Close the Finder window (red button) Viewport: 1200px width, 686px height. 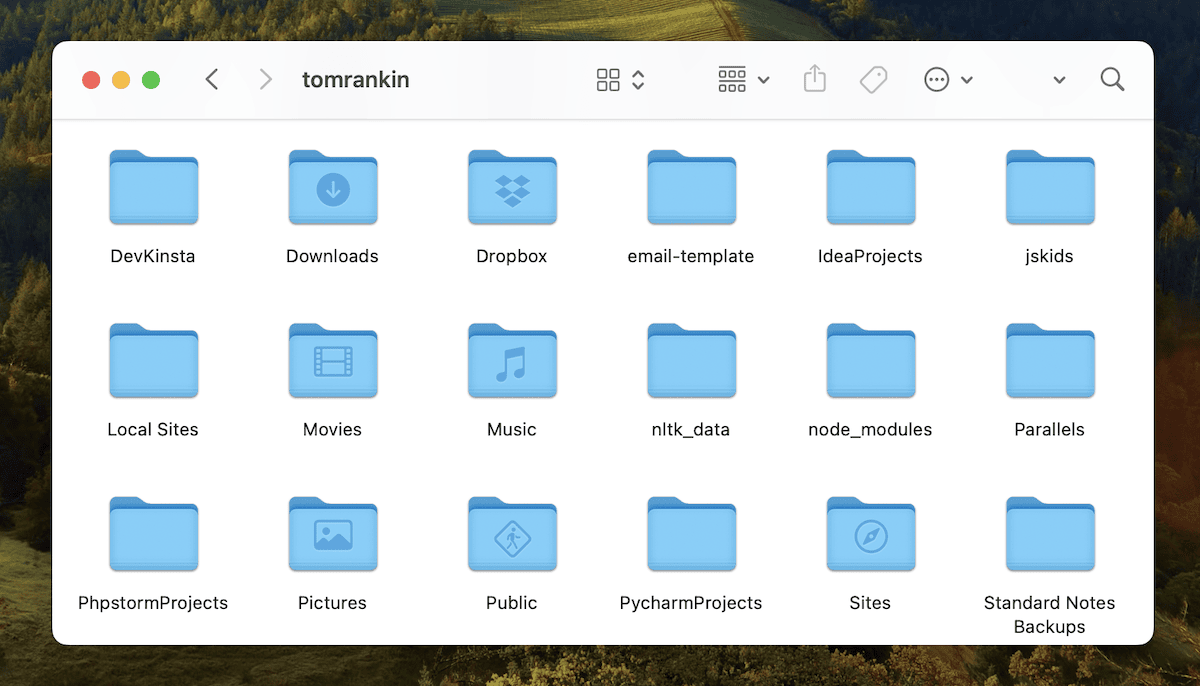coord(91,80)
